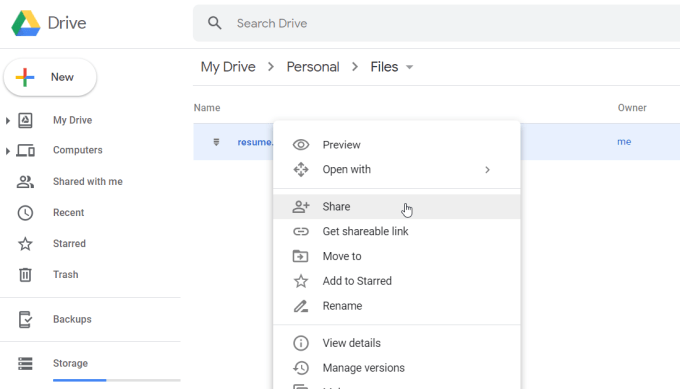The height and width of the screenshot is (389, 680).
Task: Select Add to Starred menu entry
Action: 397,281
